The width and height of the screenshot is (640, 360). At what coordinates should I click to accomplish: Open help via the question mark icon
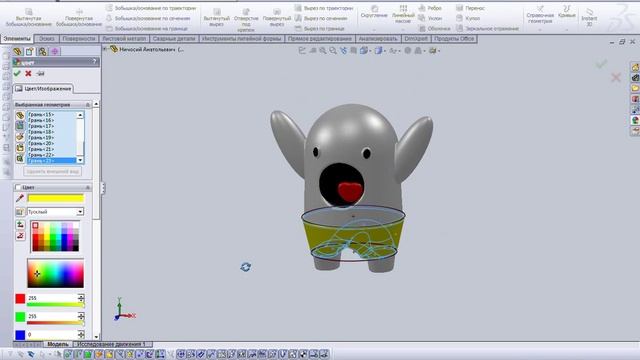coord(95,62)
